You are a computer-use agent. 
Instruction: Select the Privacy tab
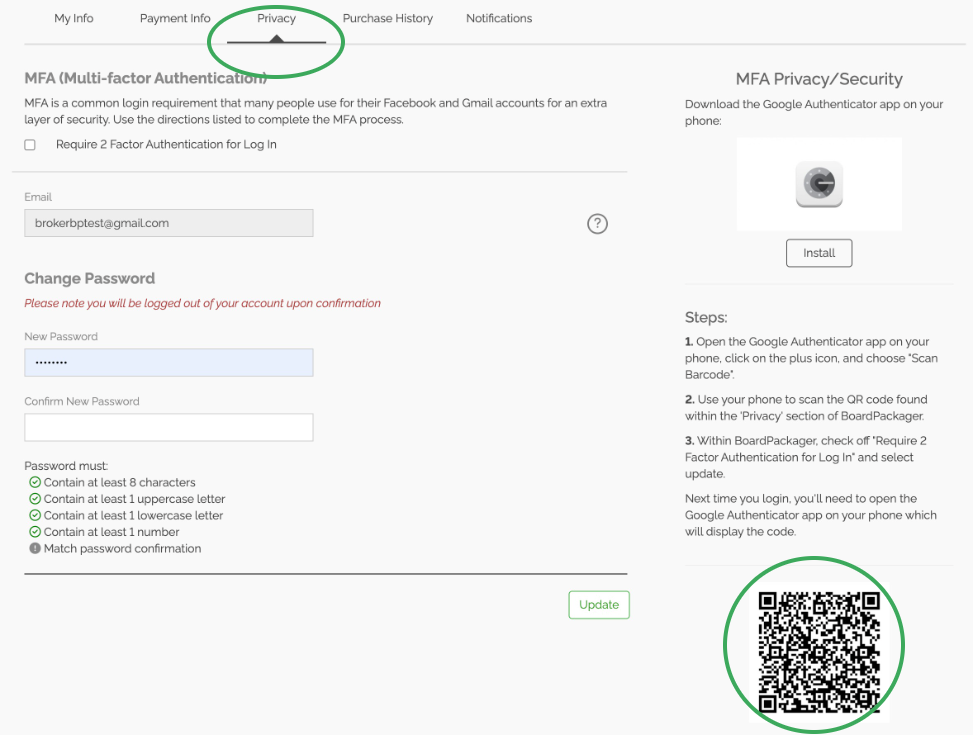pos(276,19)
